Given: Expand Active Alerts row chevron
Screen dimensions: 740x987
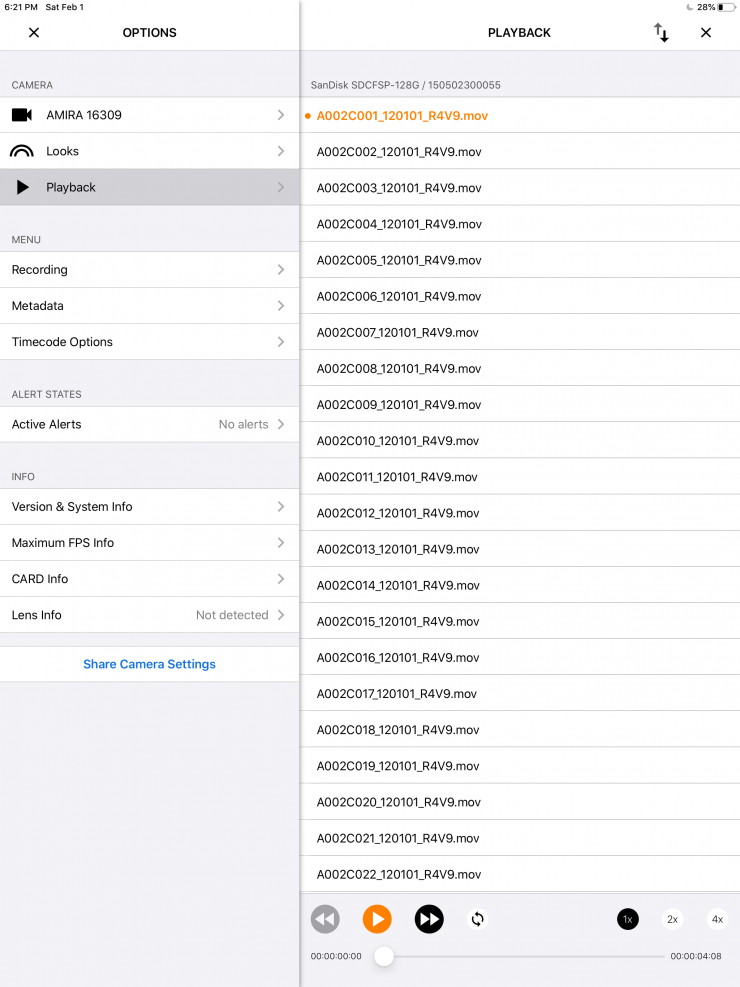Looking at the screenshot, I should tap(281, 424).
